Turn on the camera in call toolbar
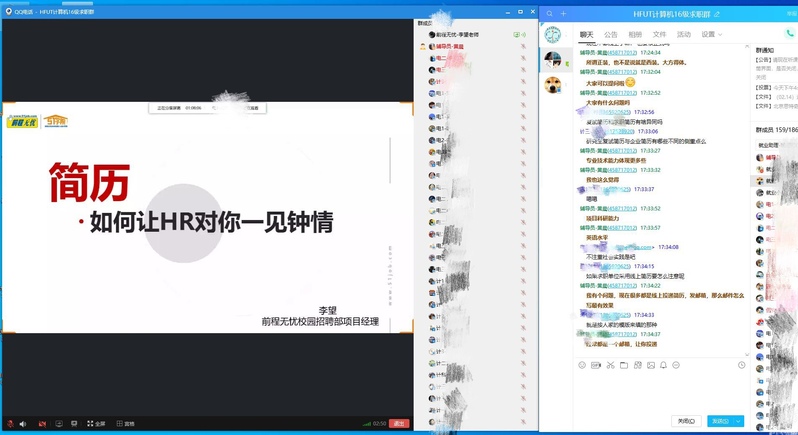798x435 pixels. (41, 424)
